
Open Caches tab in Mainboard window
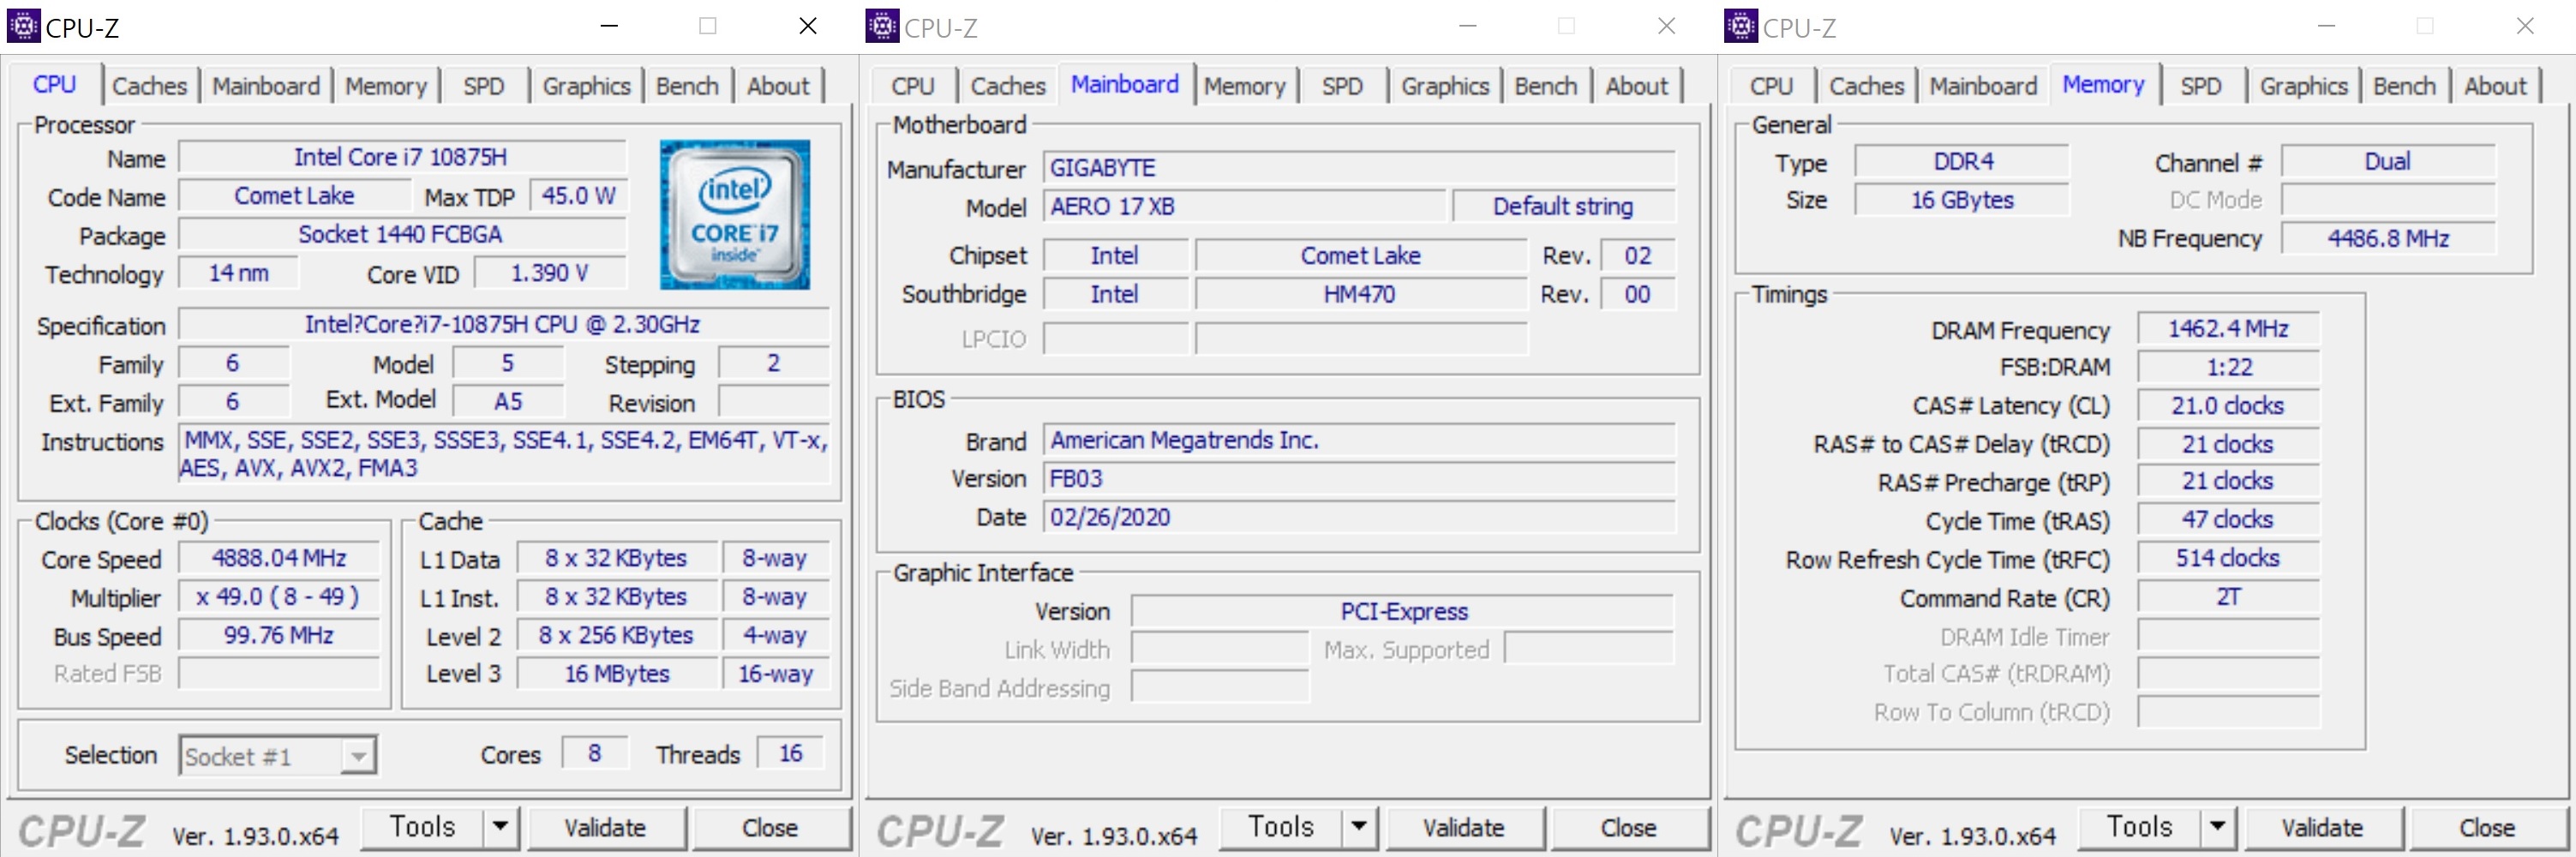click(1008, 86)
